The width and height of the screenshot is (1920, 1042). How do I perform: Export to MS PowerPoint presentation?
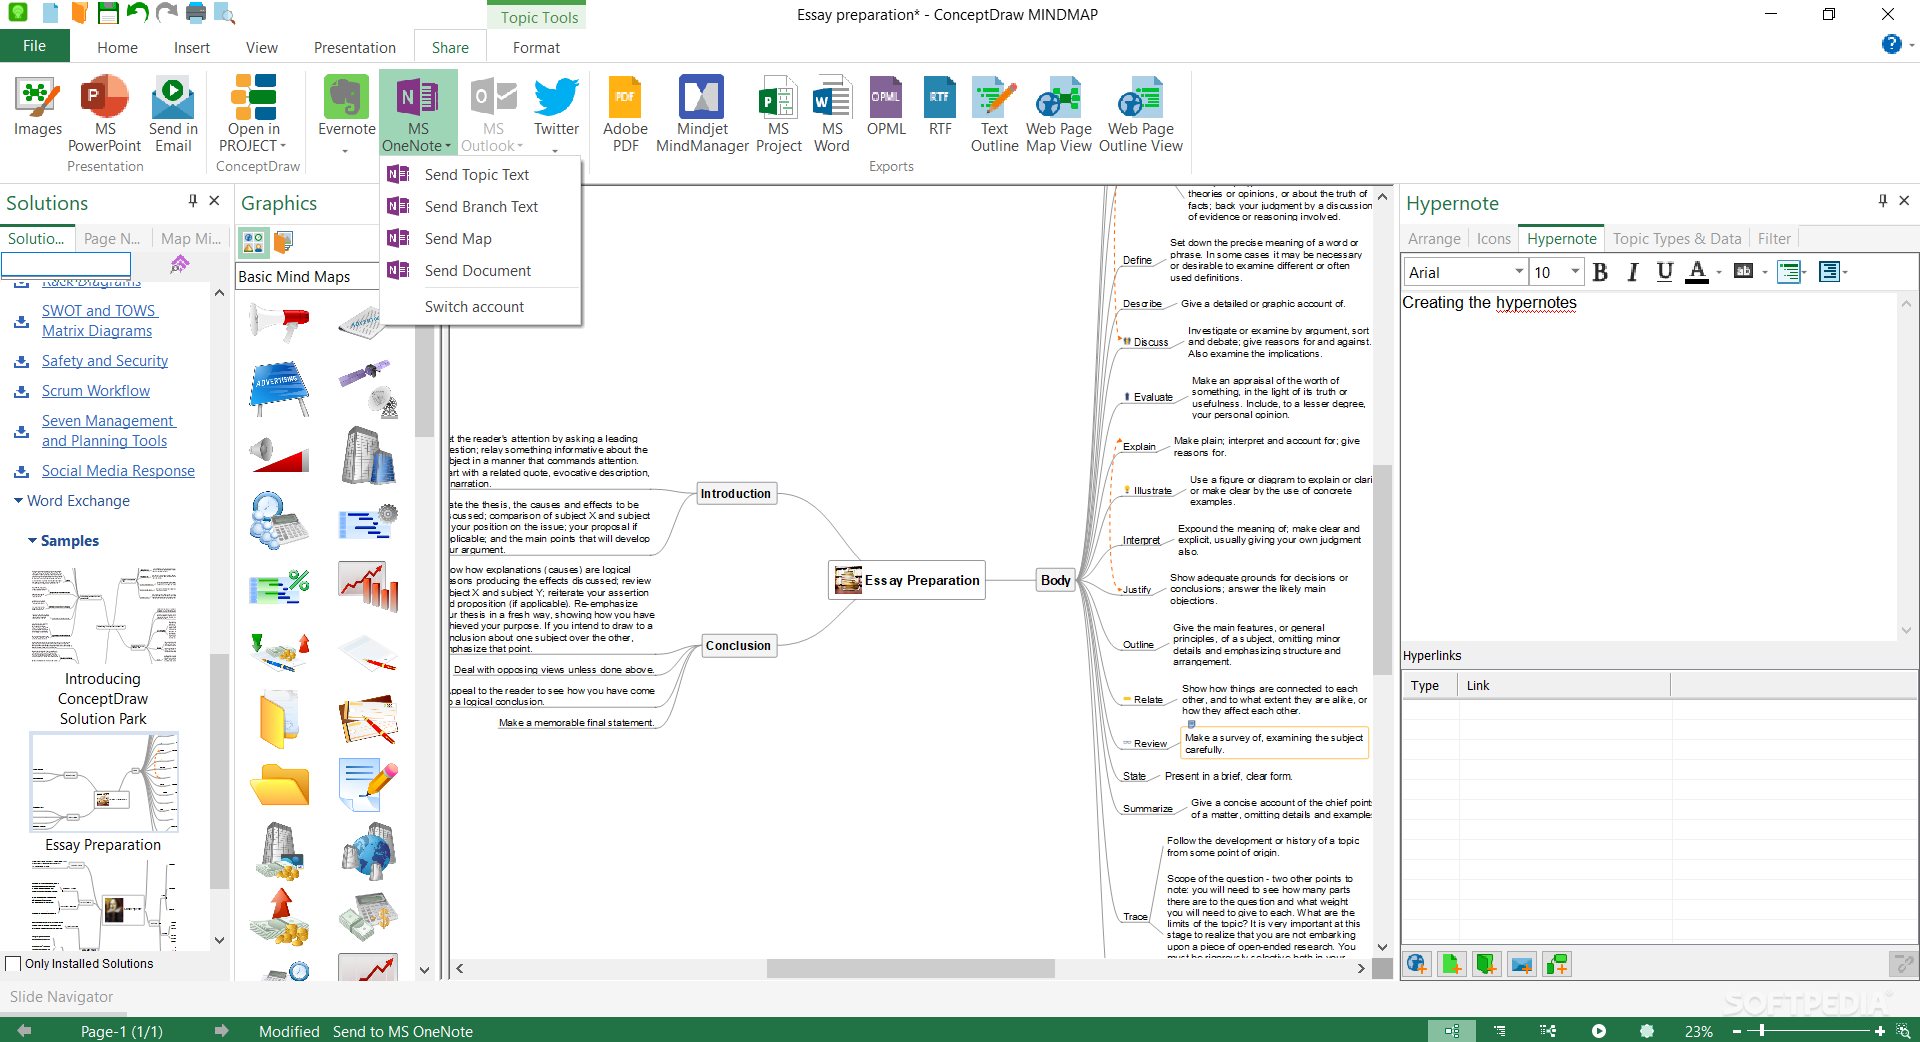click(x=105, y=113)
